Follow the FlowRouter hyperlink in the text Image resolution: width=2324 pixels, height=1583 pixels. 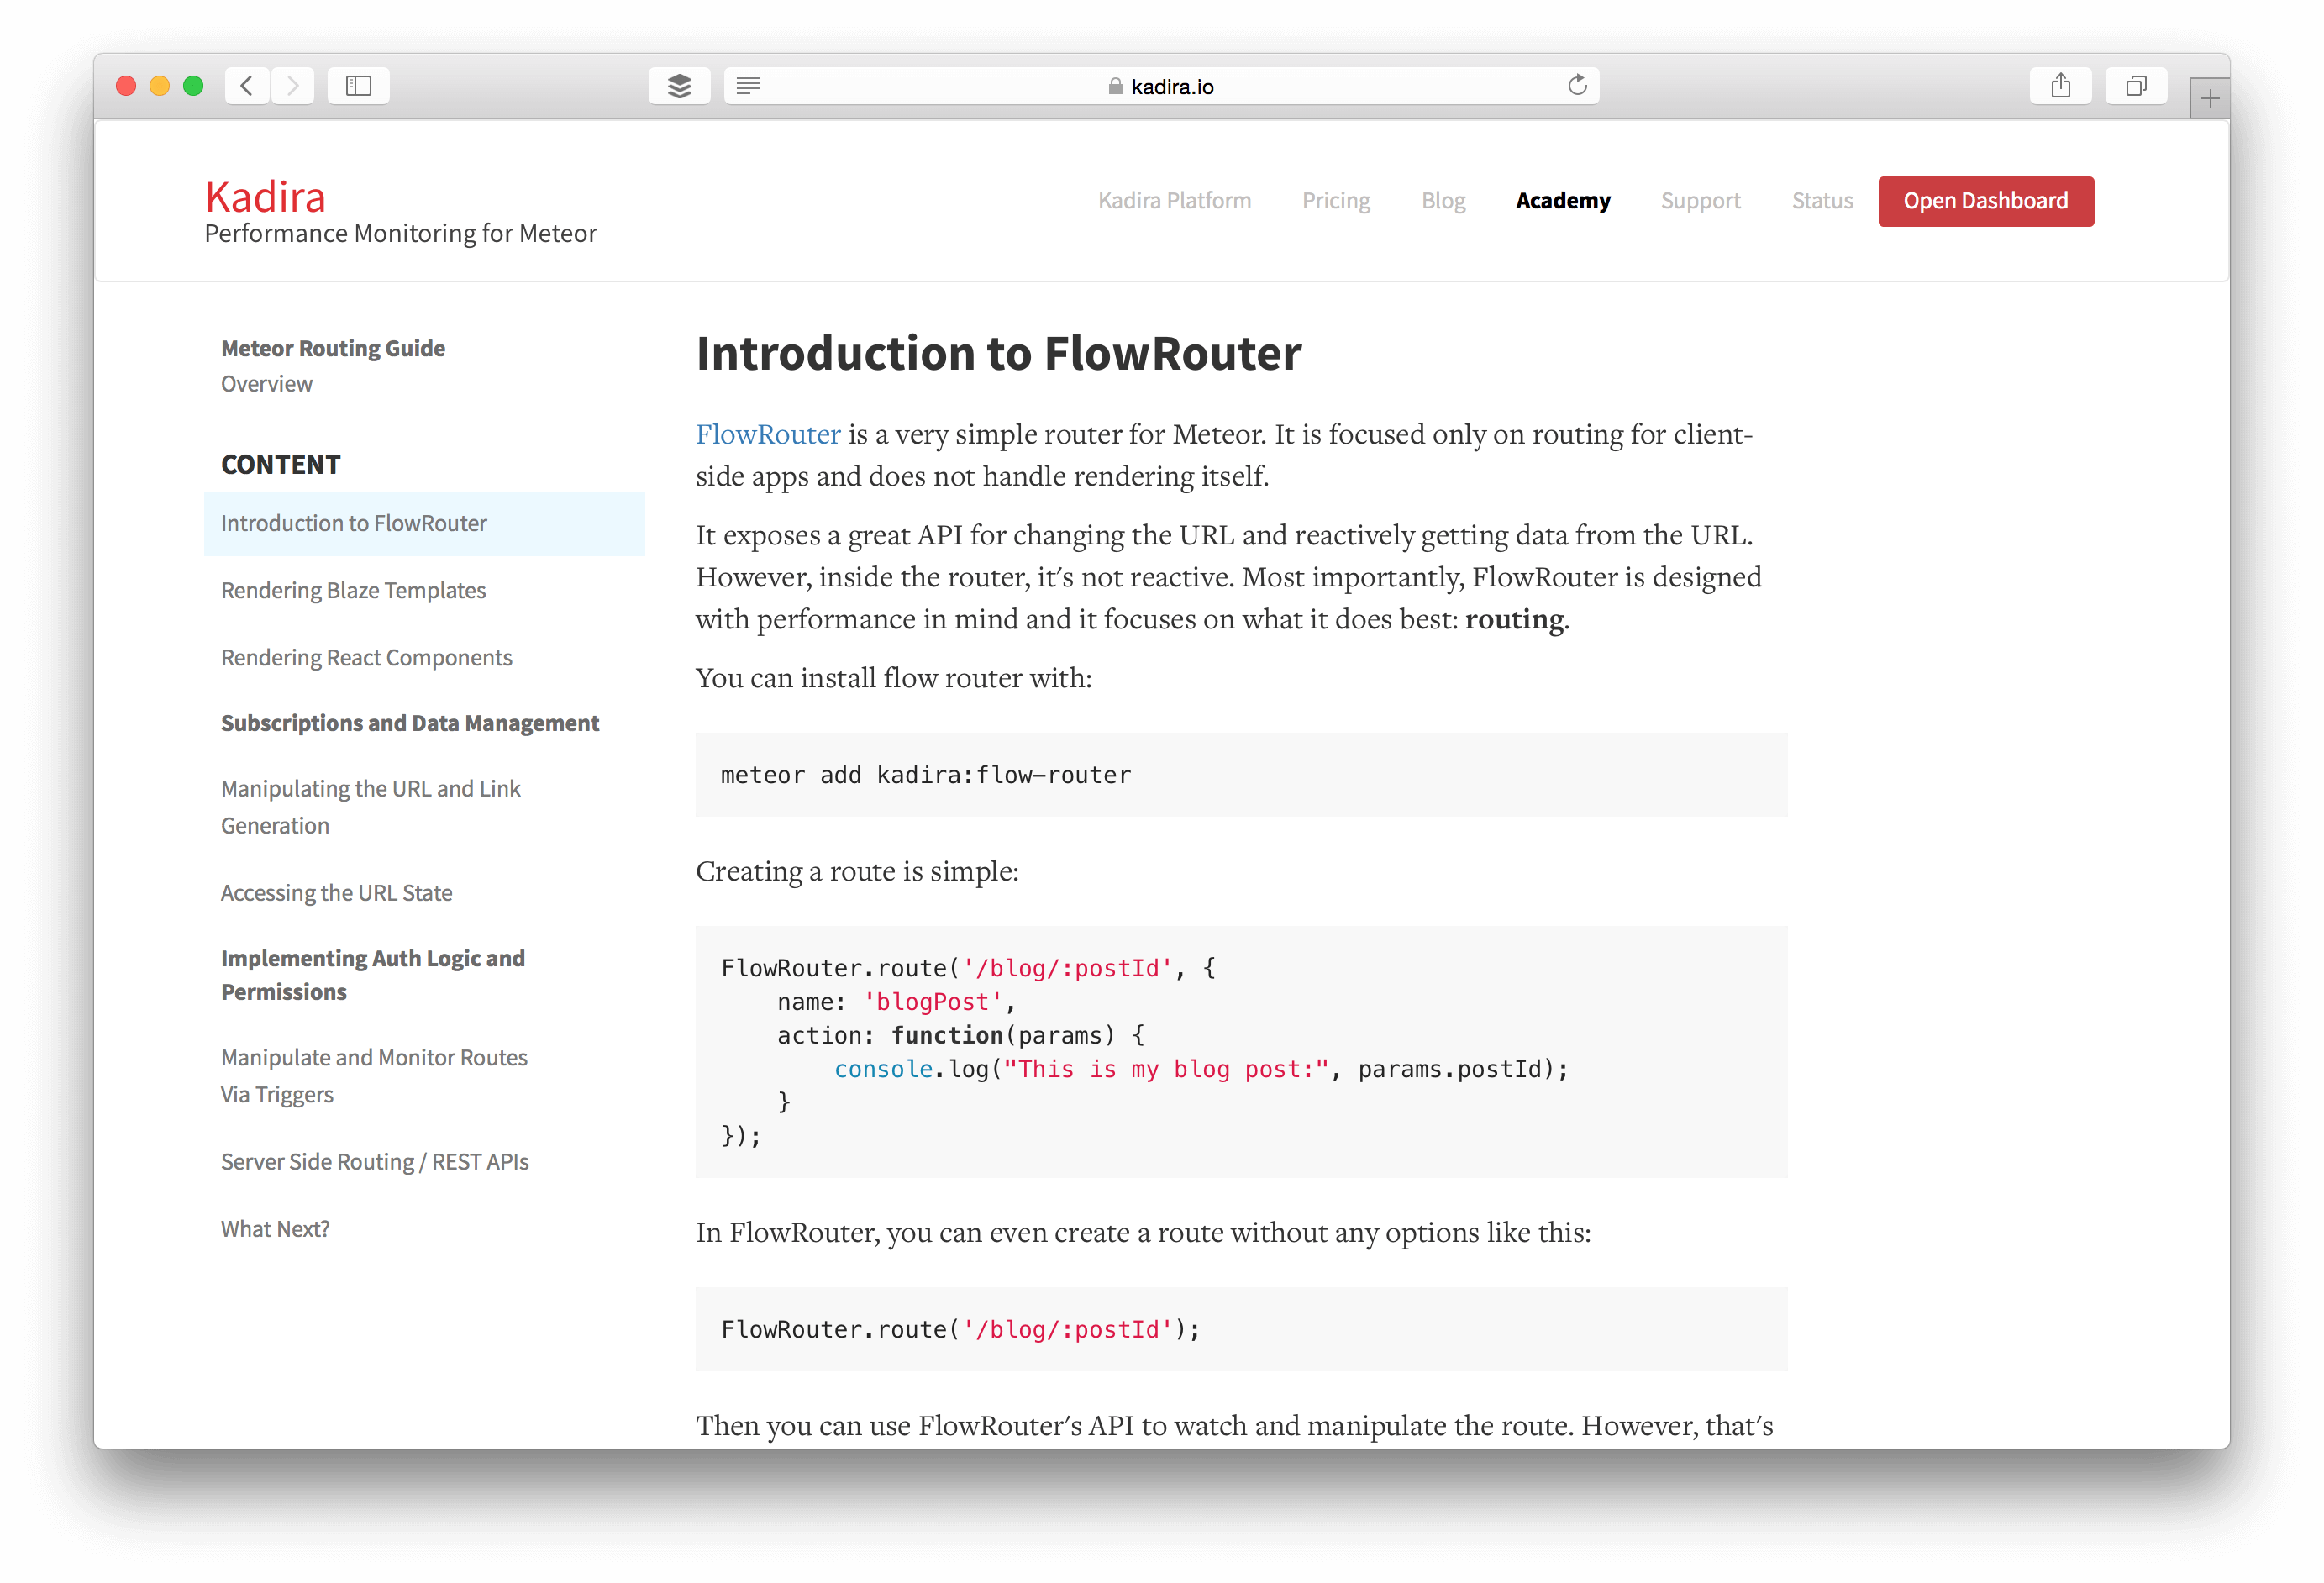point(767,434)
